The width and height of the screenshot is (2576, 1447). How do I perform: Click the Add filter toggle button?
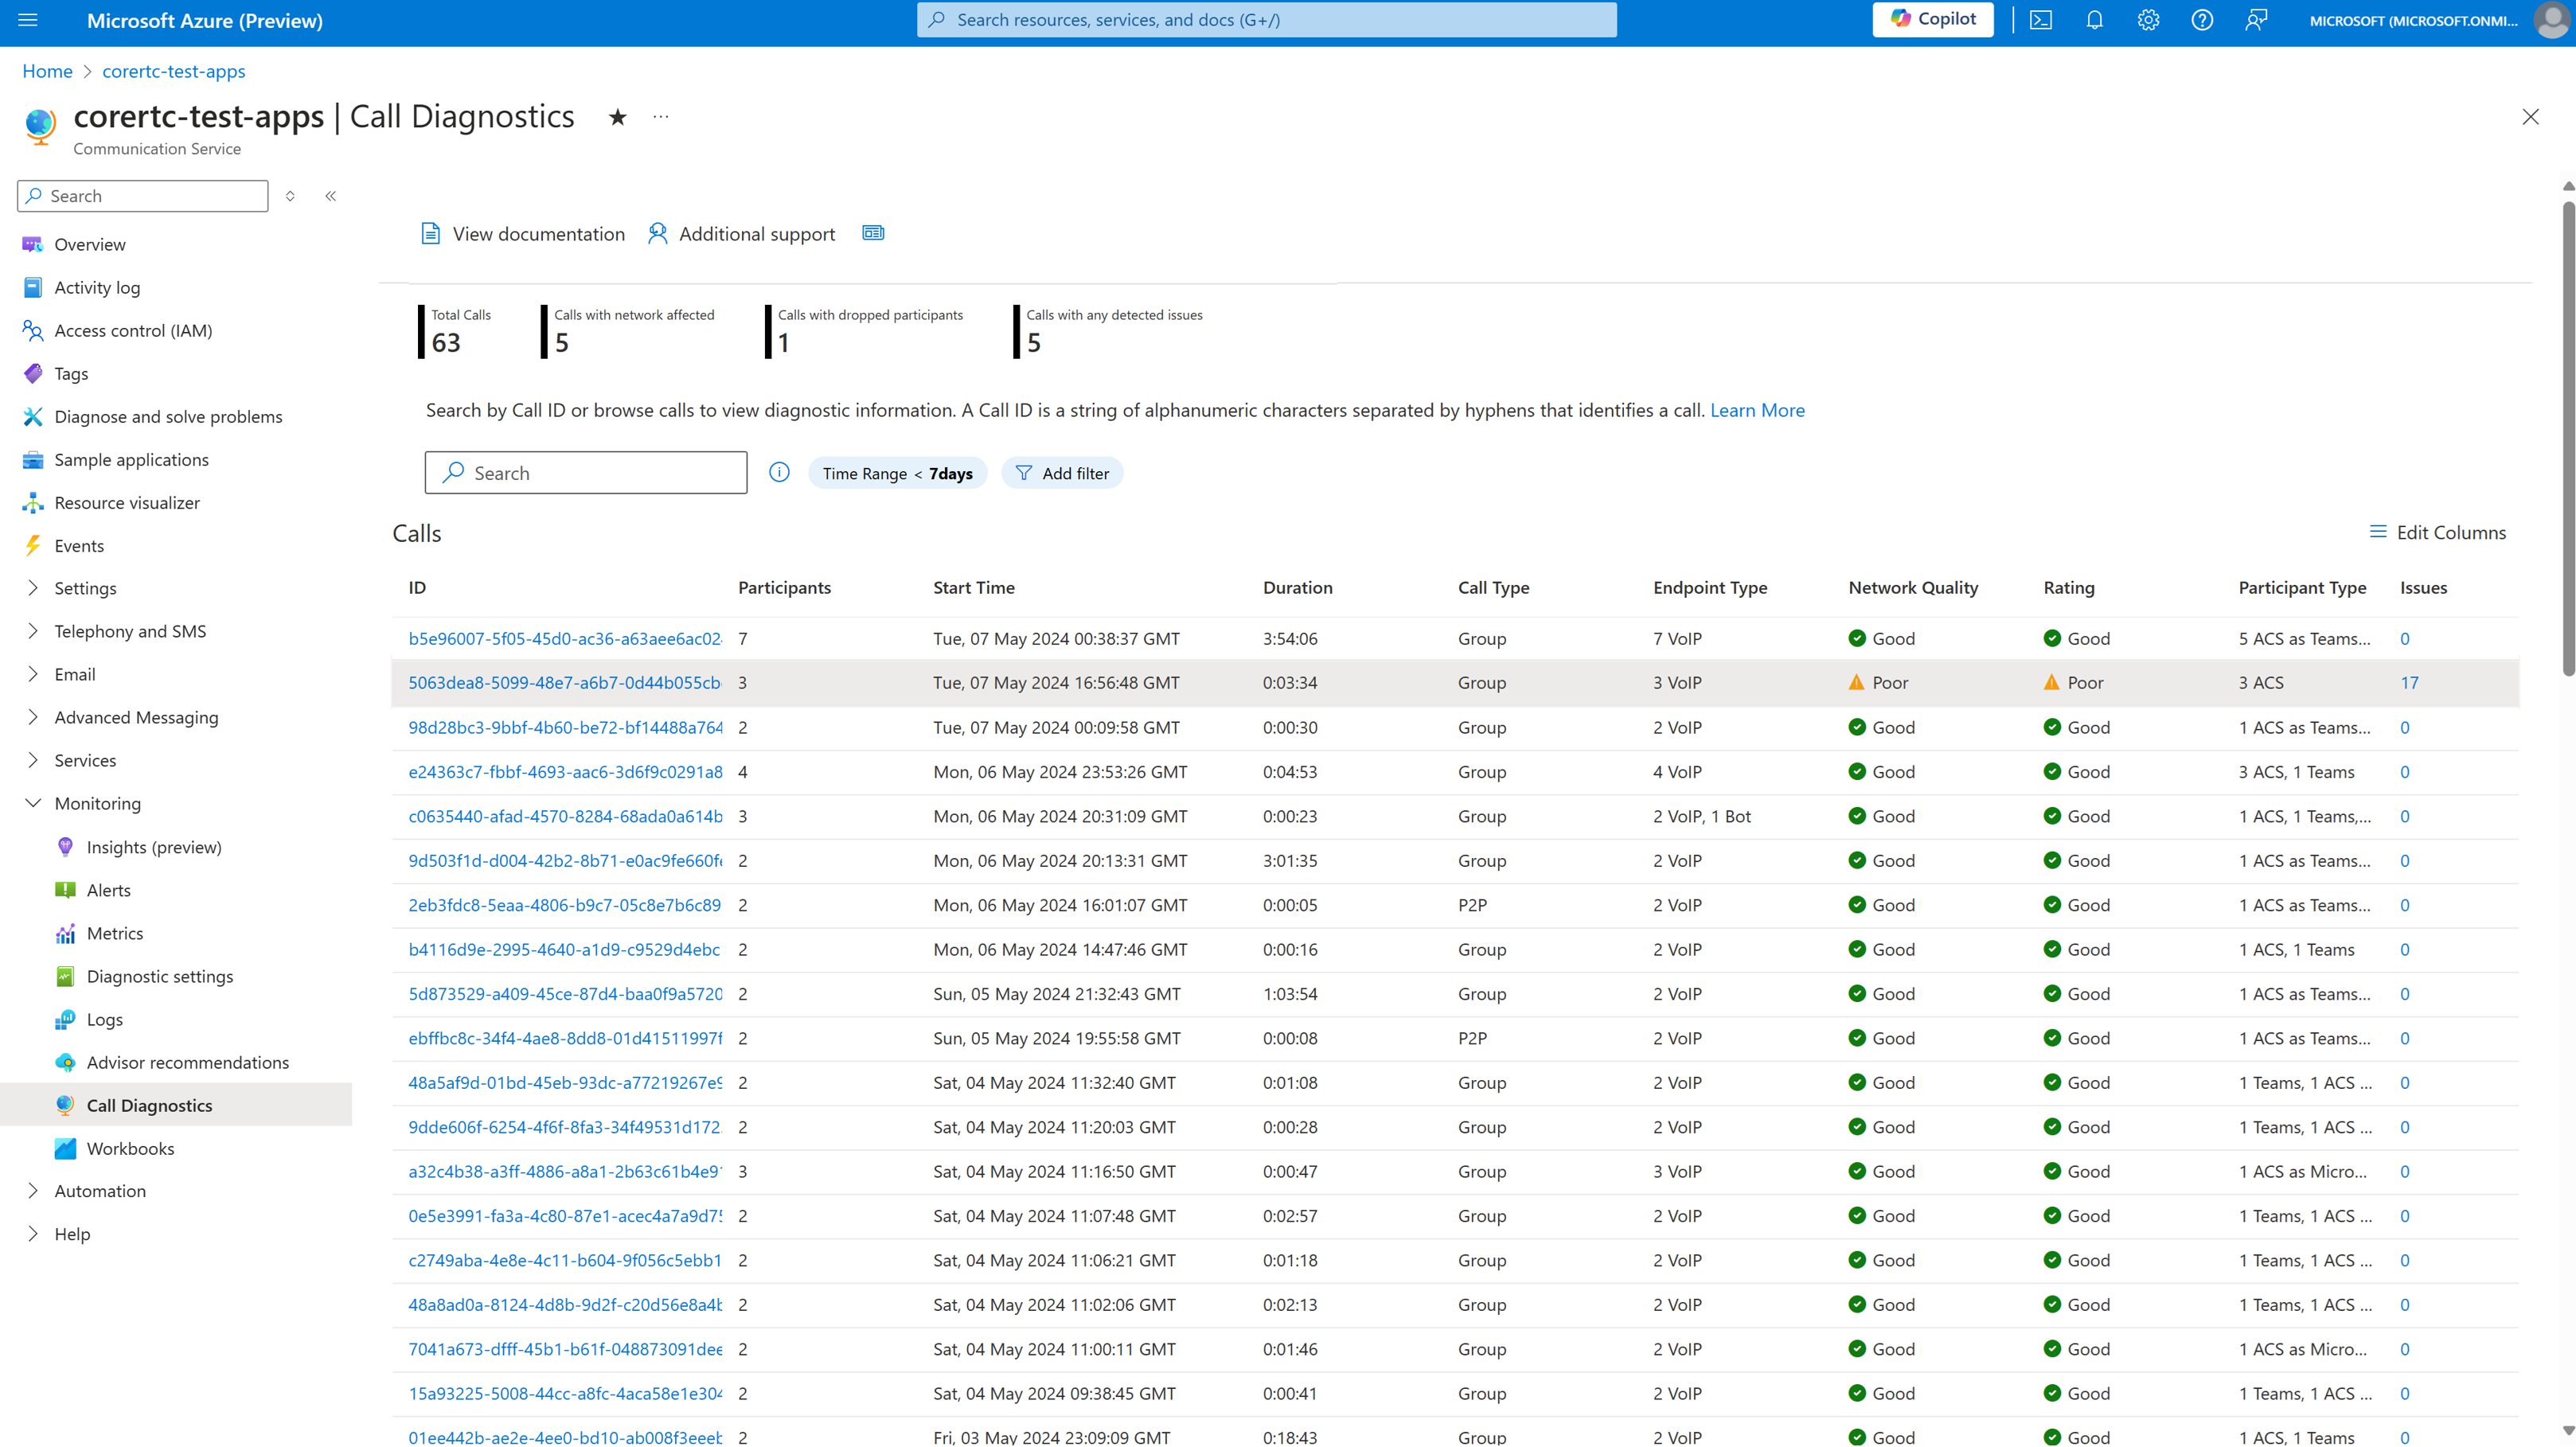pyautogui.click(x=1062, y=472)
